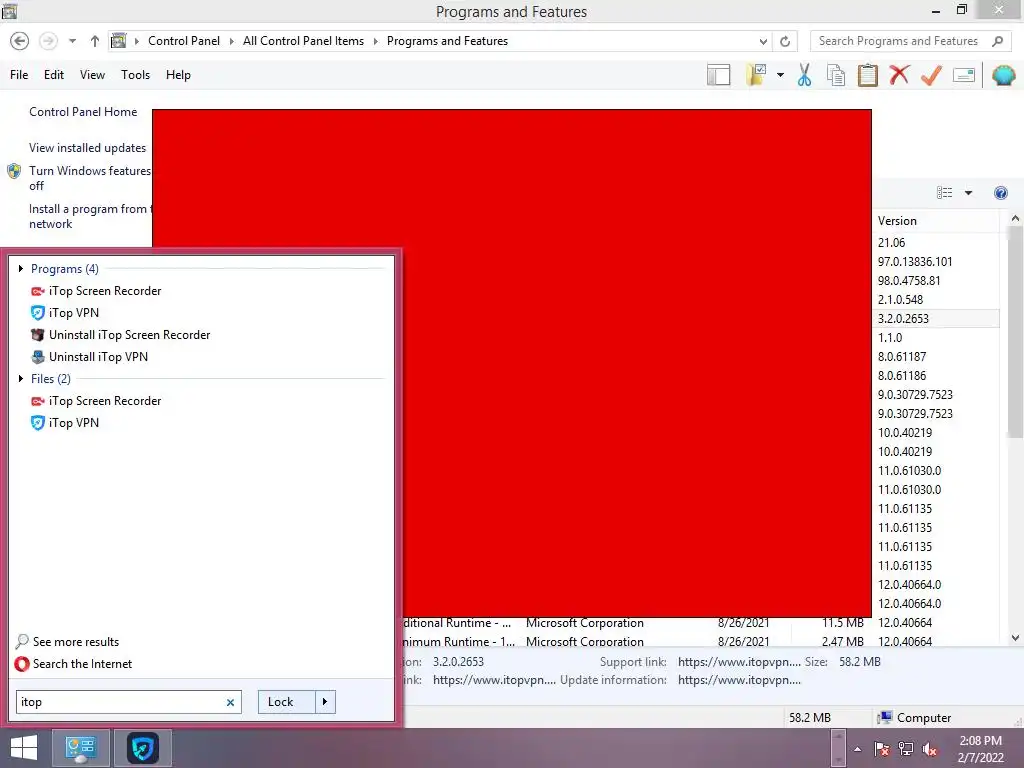This screenshot has width=1024, height=768.
Task: Click the Paste clipboard icon
Action: tap(867, 75)
